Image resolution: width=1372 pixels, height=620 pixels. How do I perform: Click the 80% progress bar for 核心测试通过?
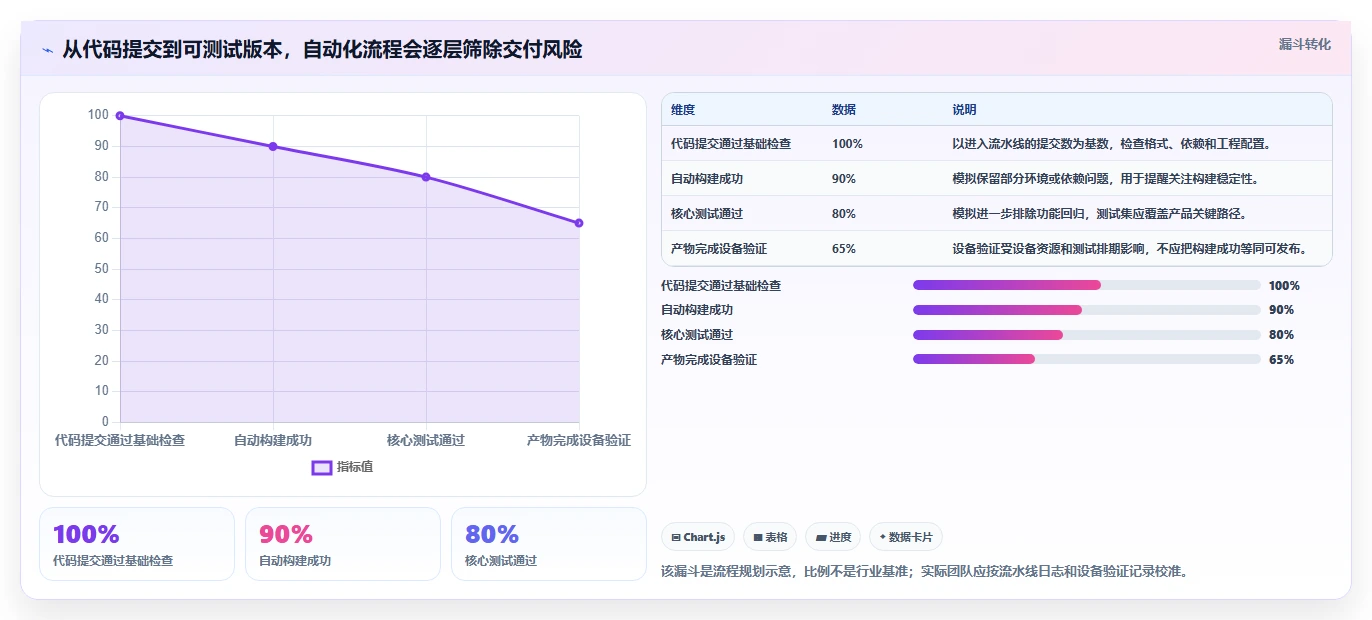(1087, 335)
